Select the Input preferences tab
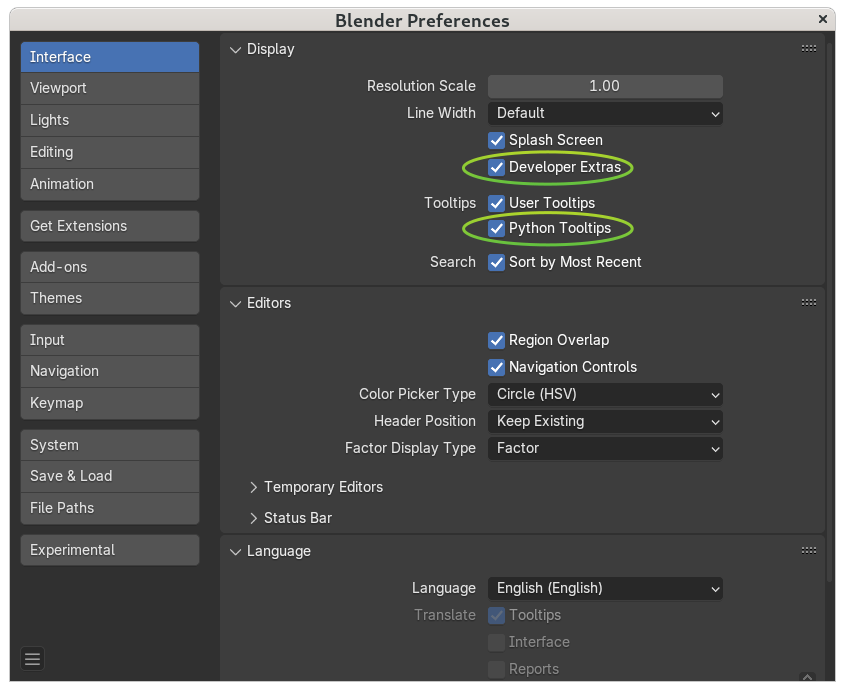 coord(110,340)
